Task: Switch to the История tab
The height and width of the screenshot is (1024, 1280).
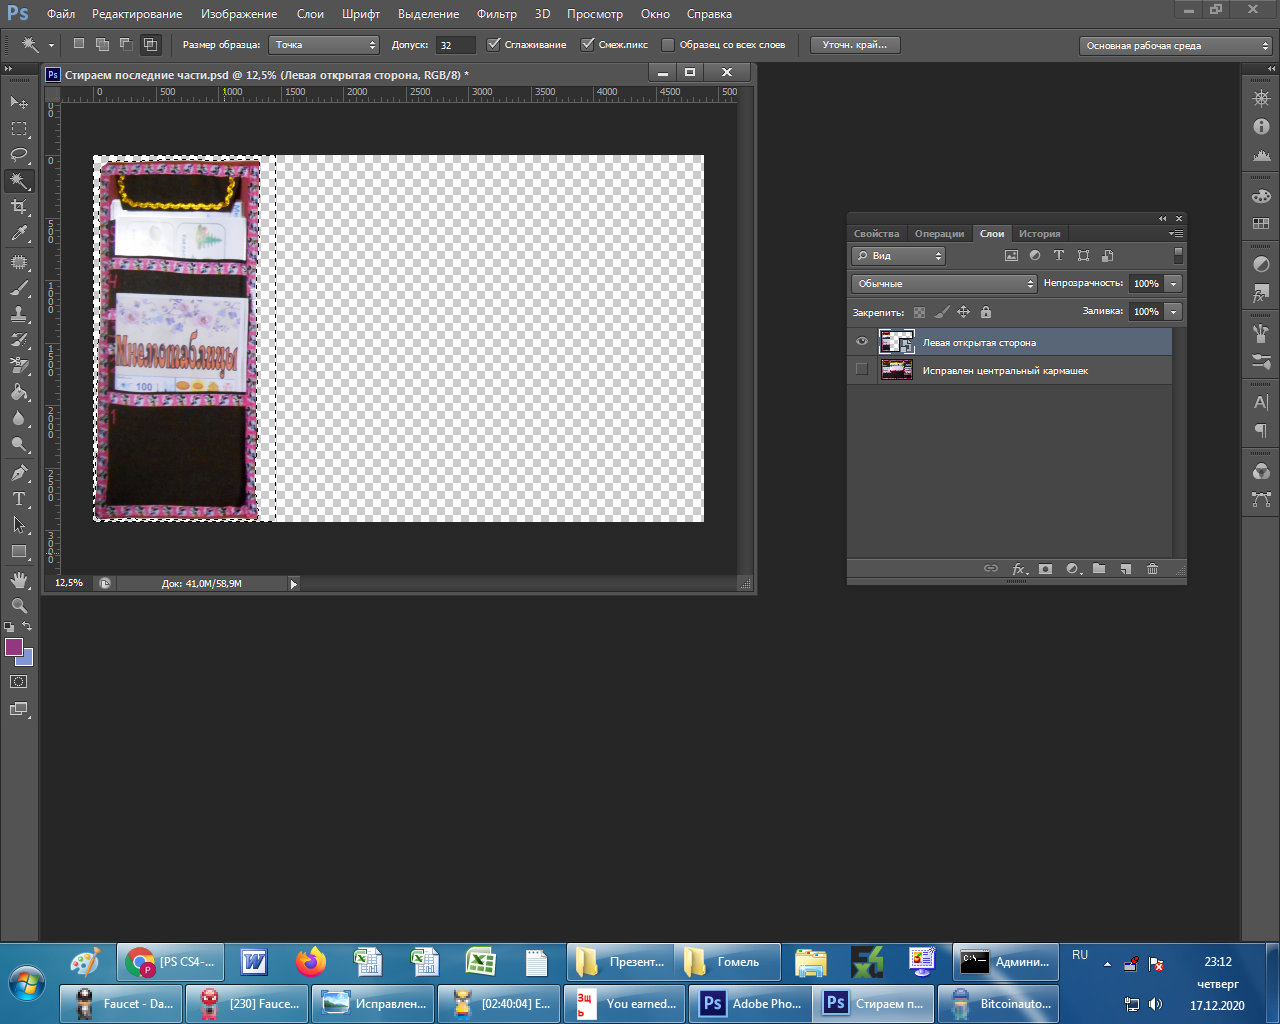Action: (1039, 234)
